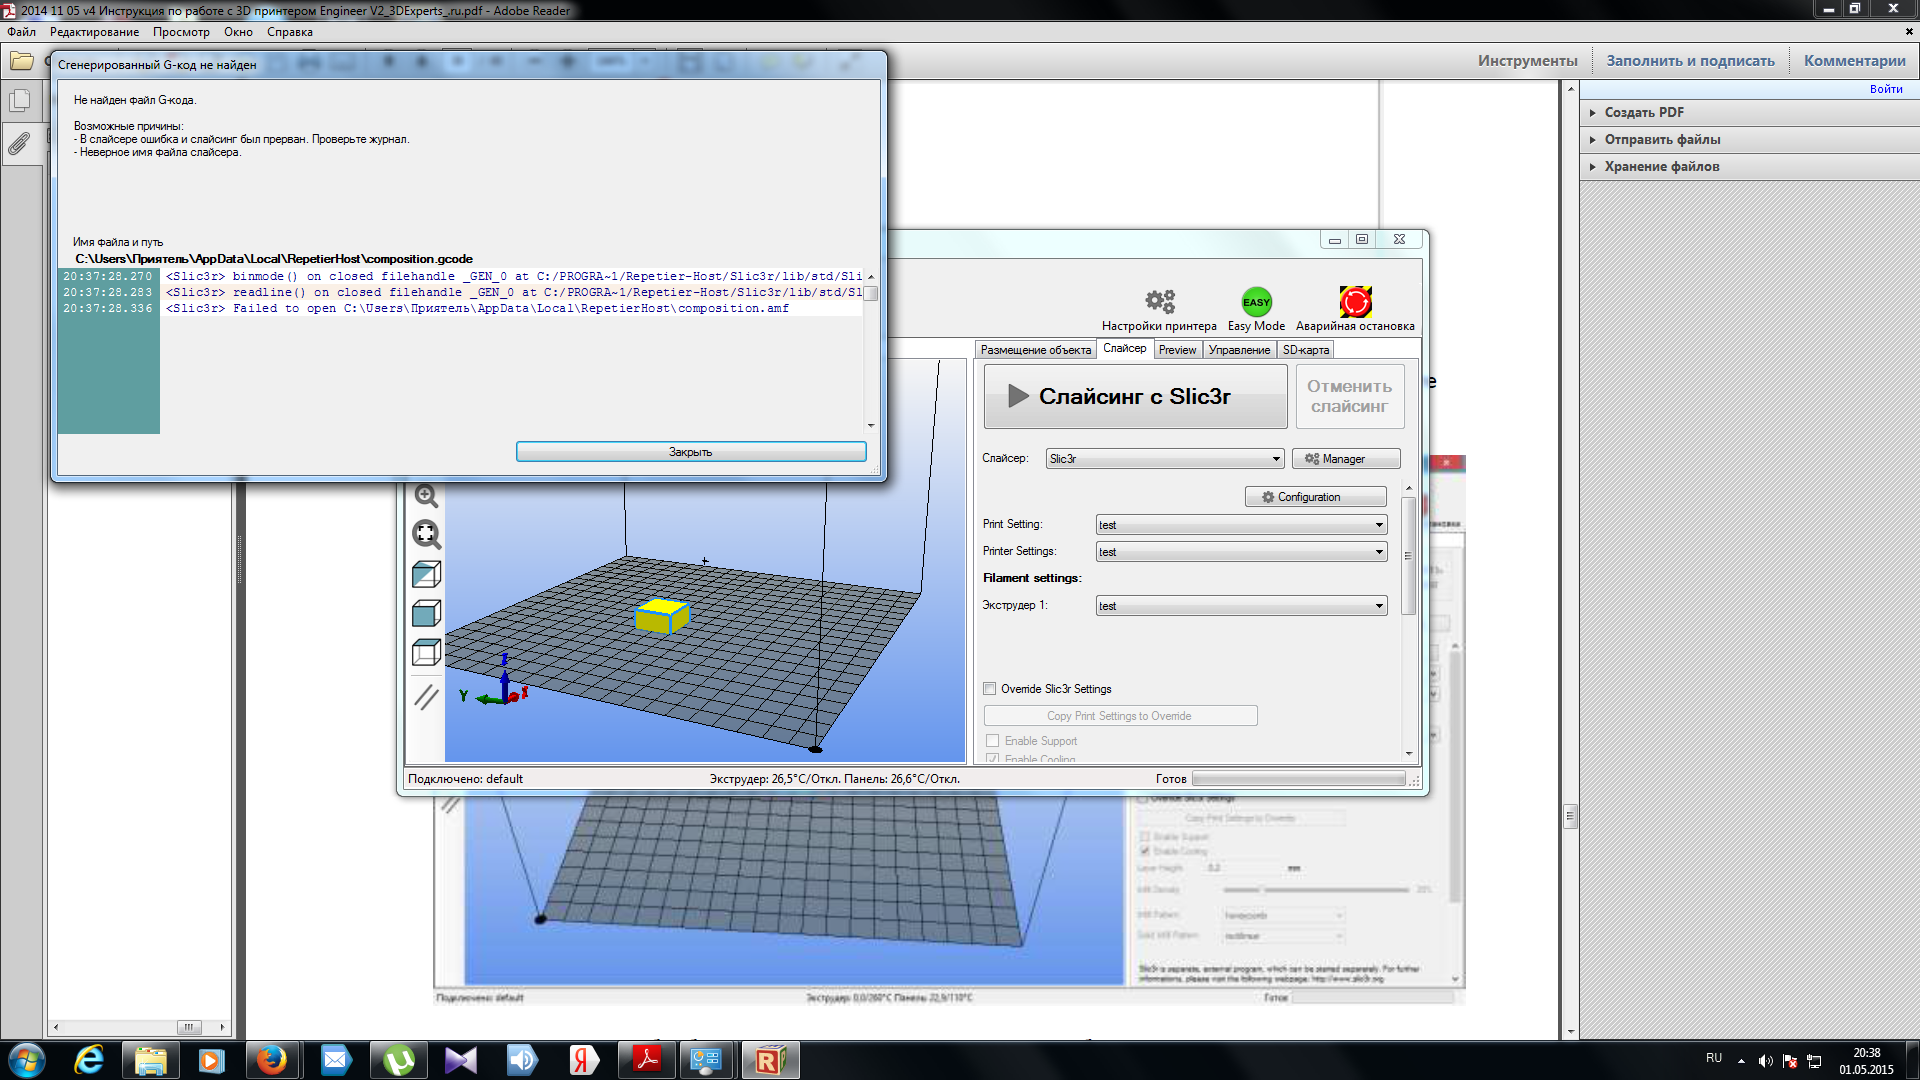Open Windows Explorer taskbar icon
The image size is (1920, 1080).
150,1060
